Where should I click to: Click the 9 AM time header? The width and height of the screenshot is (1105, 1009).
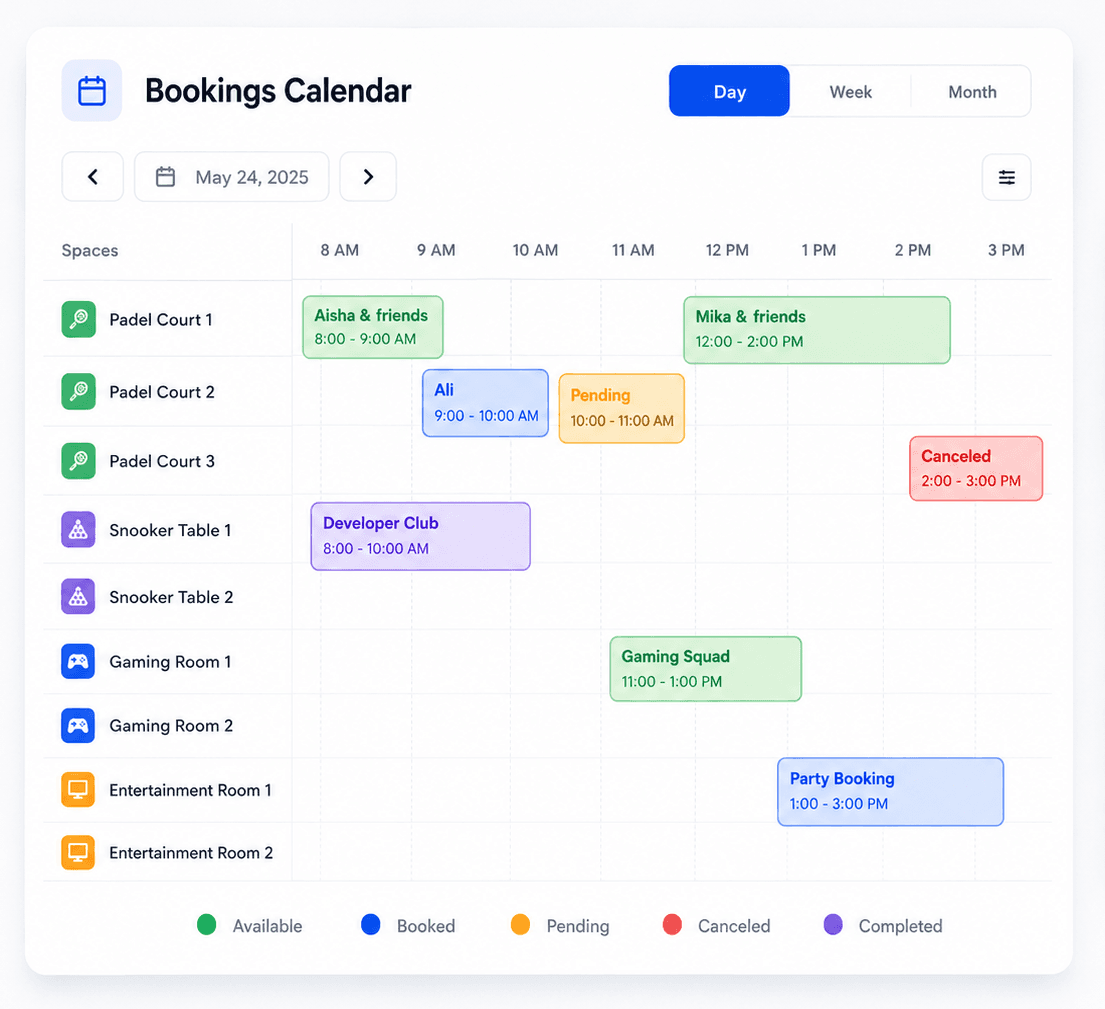tap(436, 250)
